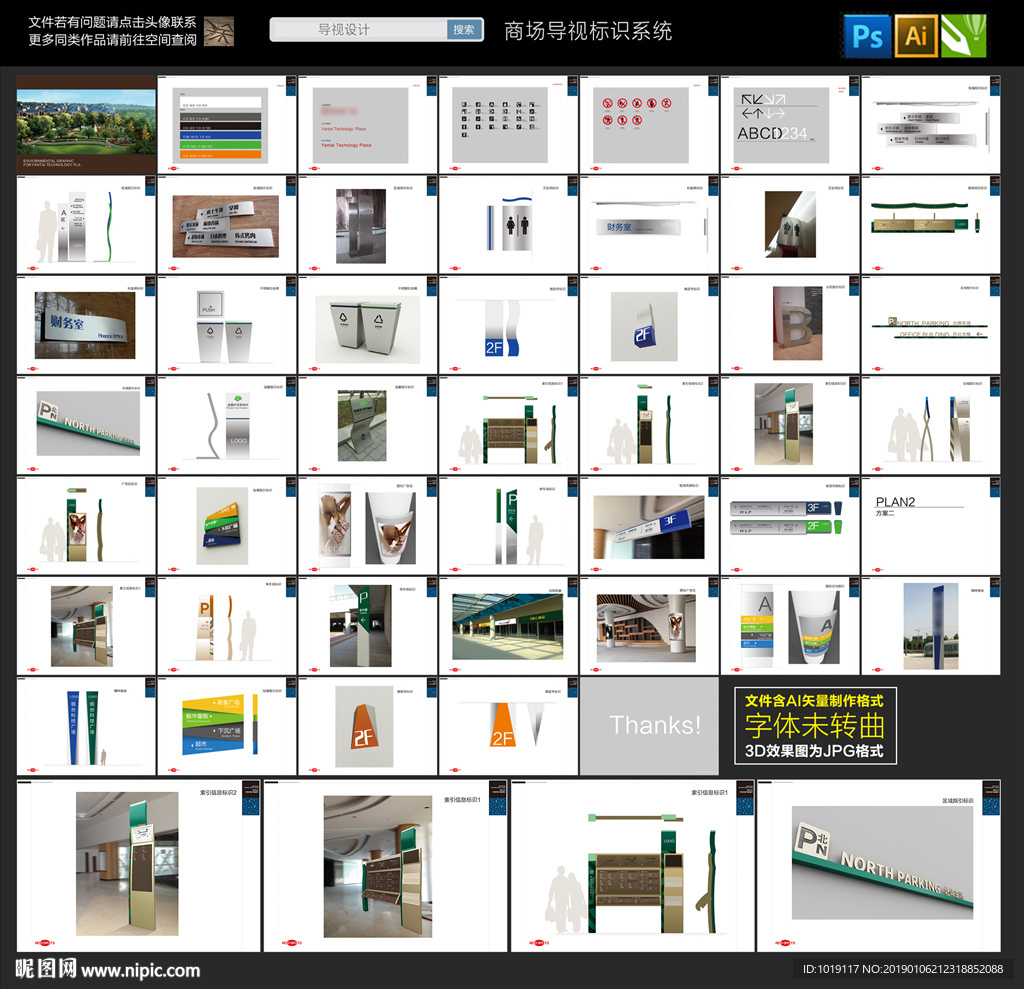Open the gray Thanks! end slide
Viewport: 1024px width, 989px height.
coord(649,726)
